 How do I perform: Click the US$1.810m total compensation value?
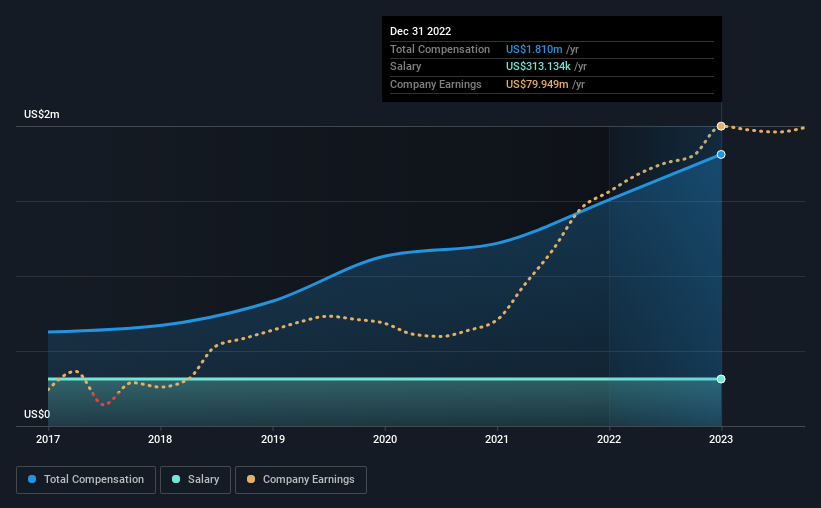pyautogui.click(x=534, y=49)
